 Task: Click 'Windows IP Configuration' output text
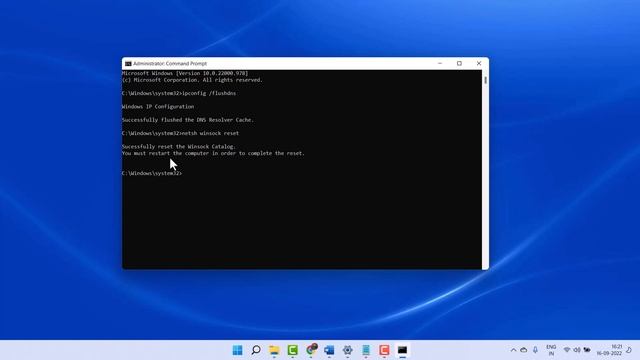coord(158,107)
